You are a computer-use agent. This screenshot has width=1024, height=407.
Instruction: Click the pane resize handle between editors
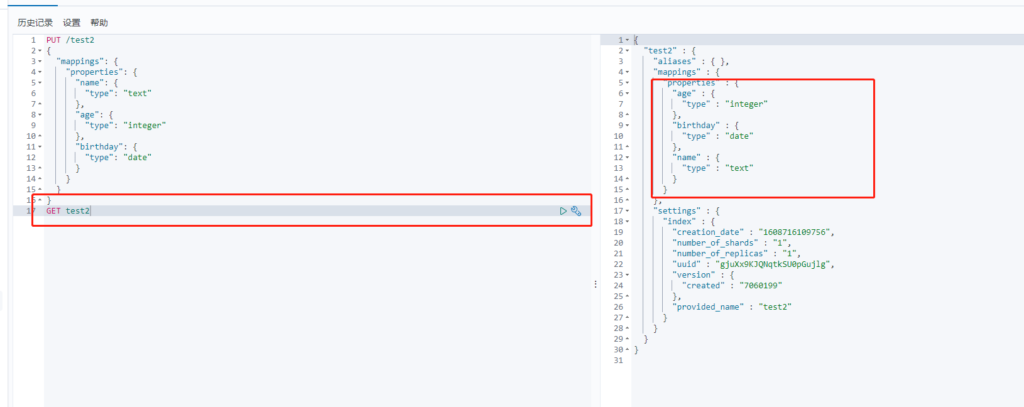596,284
